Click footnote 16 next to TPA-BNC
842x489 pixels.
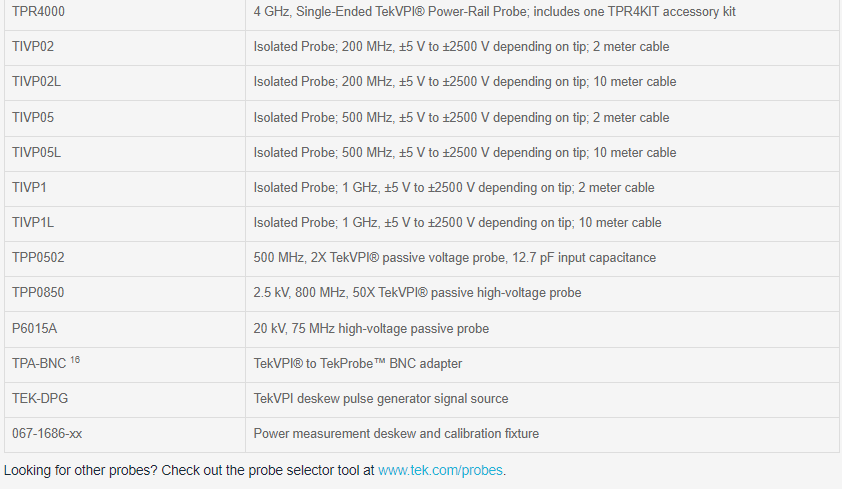coord(74,359)
